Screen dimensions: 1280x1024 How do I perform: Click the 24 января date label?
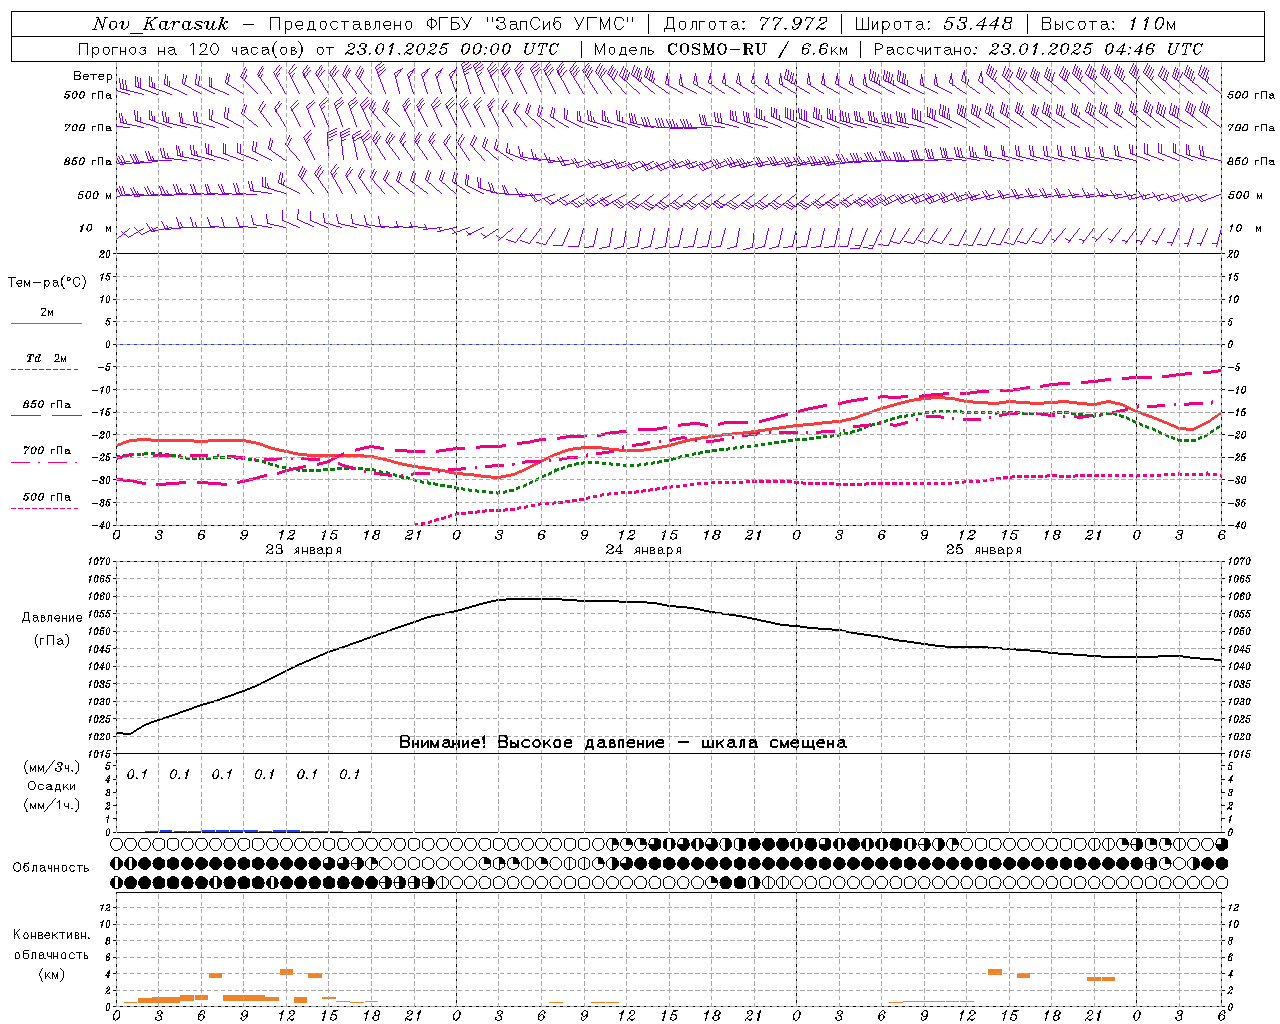point(644,550)
